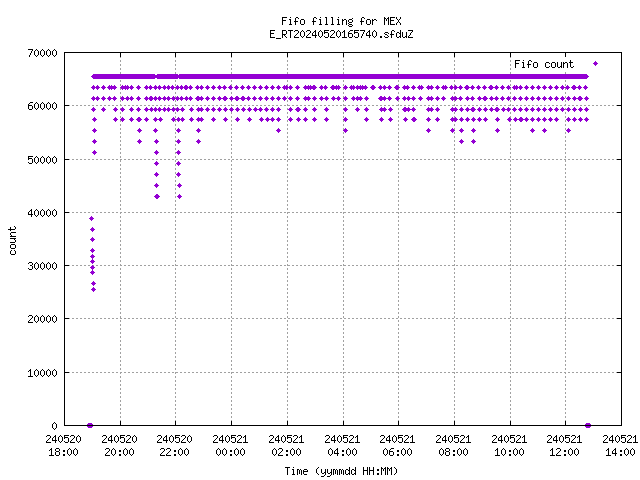
Task: Click the '240521 08:00' x-axis tick label
Action: click(x=453, y=446)
